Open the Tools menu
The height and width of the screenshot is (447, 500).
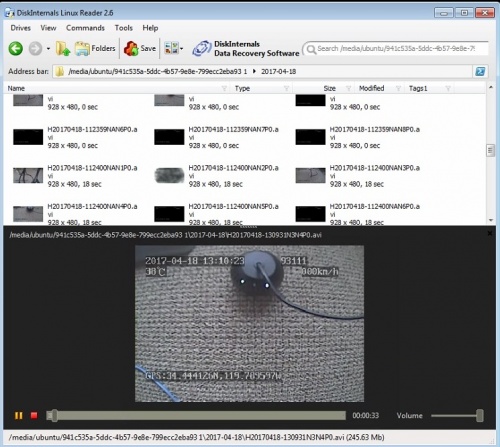[124, 28]
